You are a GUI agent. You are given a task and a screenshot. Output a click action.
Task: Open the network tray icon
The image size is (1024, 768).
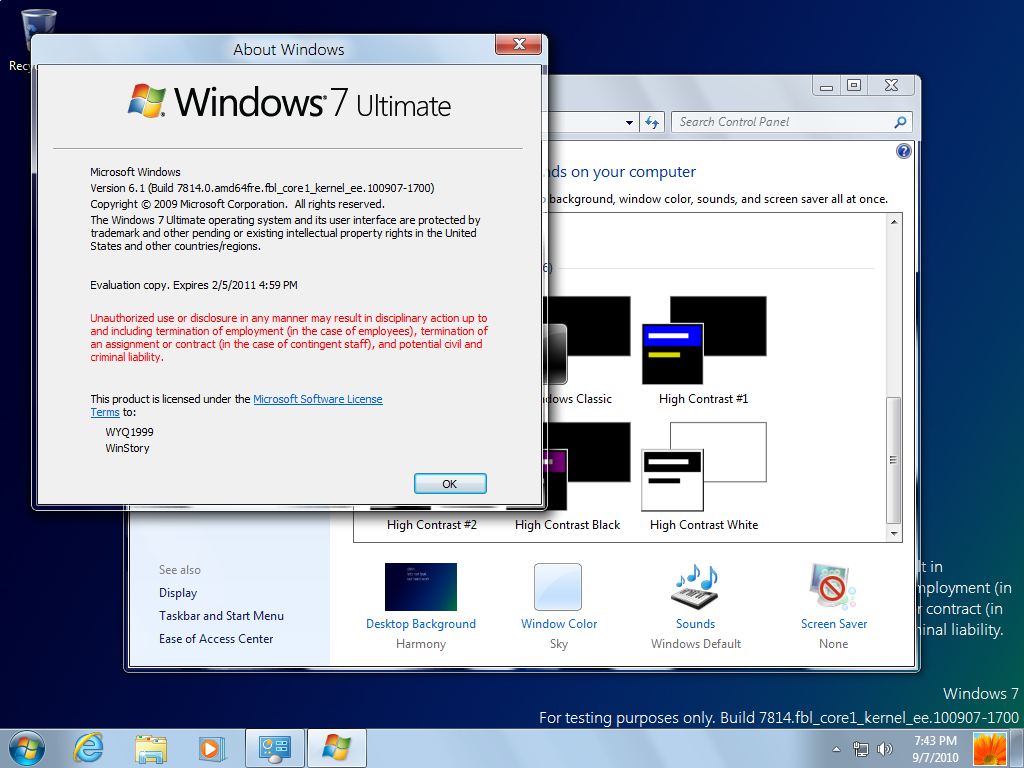[861, 748]
